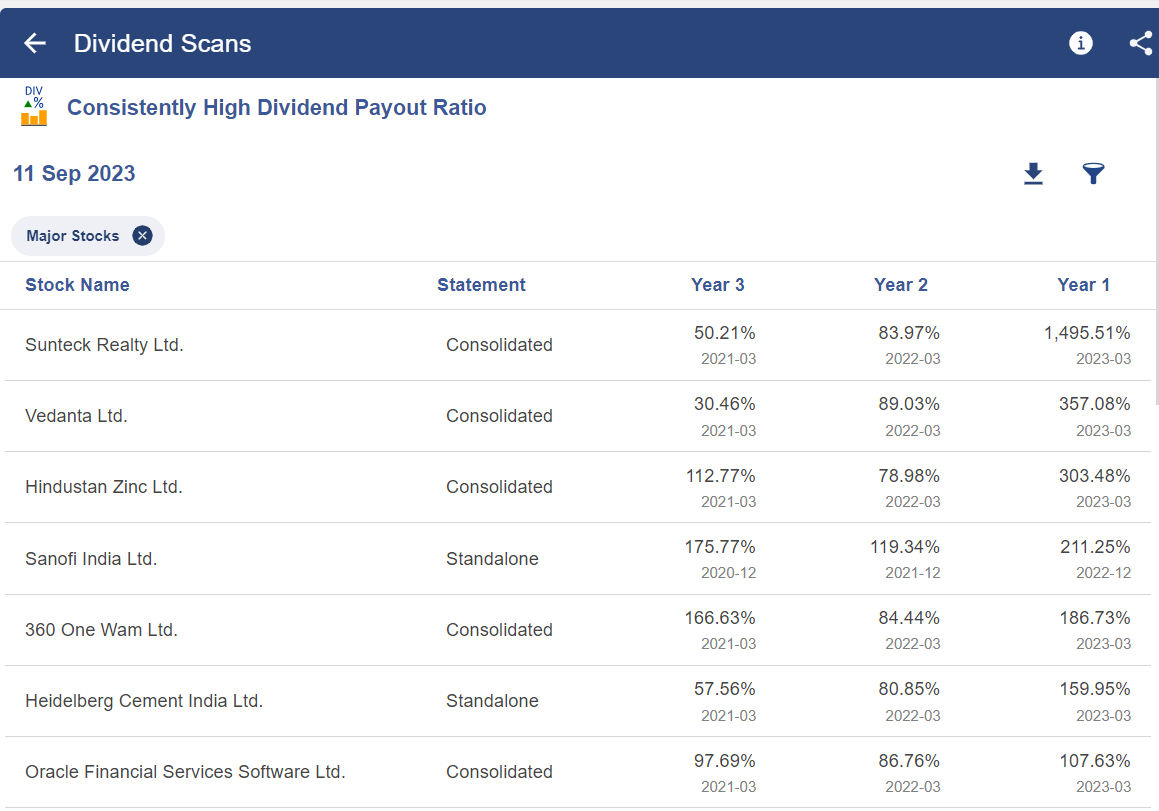Viewport: 1159px width, 811px height.
Task: Sort by Statement column header
Action: coord(481,285)
